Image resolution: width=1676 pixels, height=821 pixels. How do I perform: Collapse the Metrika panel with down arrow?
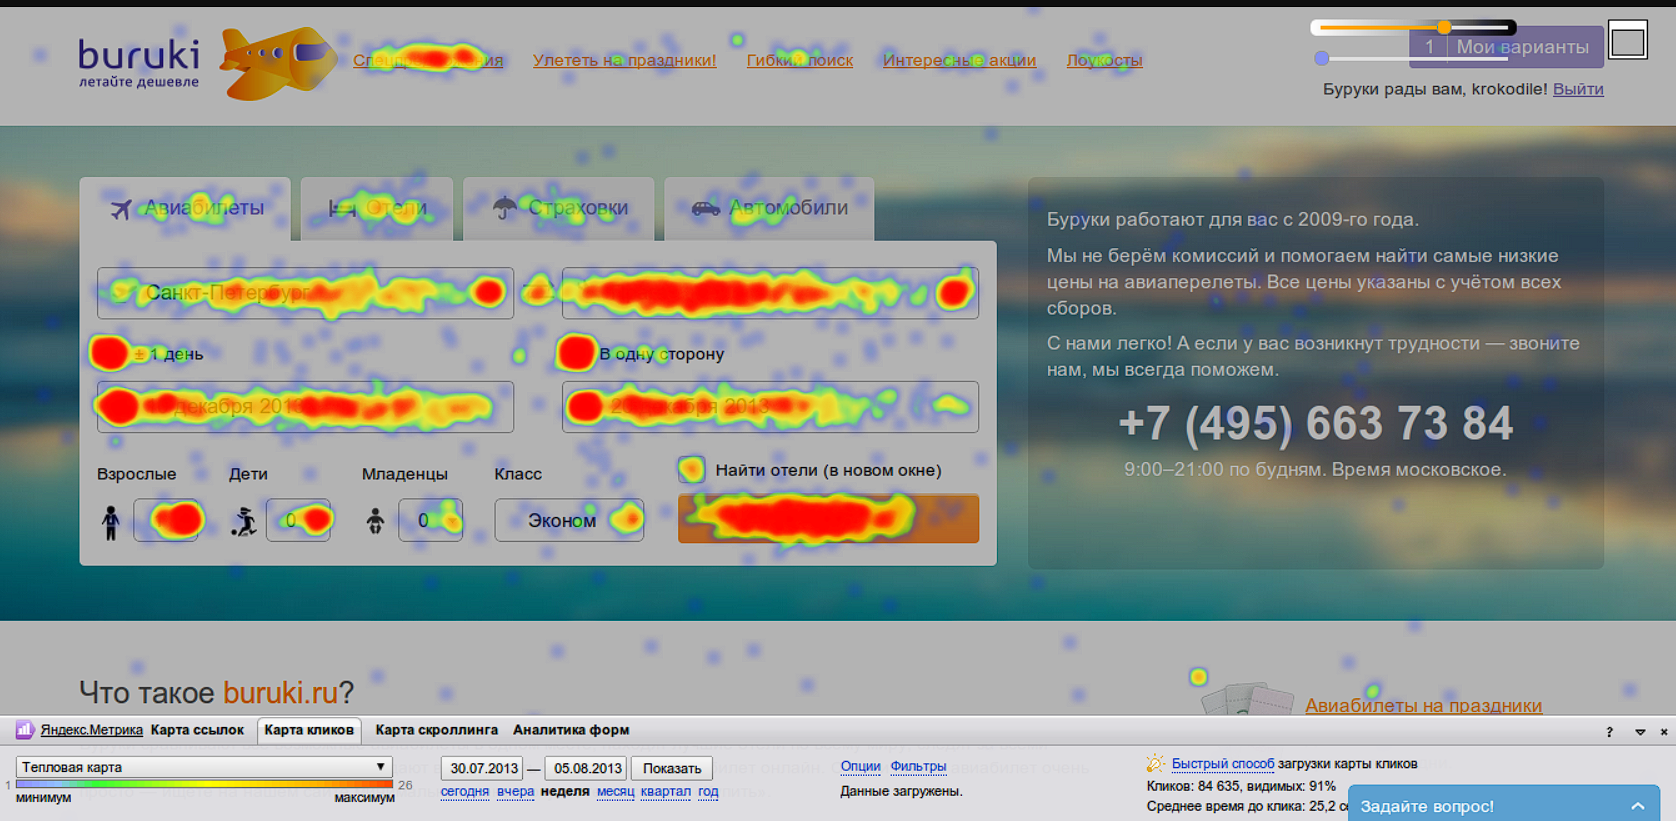pos(1640,732)
